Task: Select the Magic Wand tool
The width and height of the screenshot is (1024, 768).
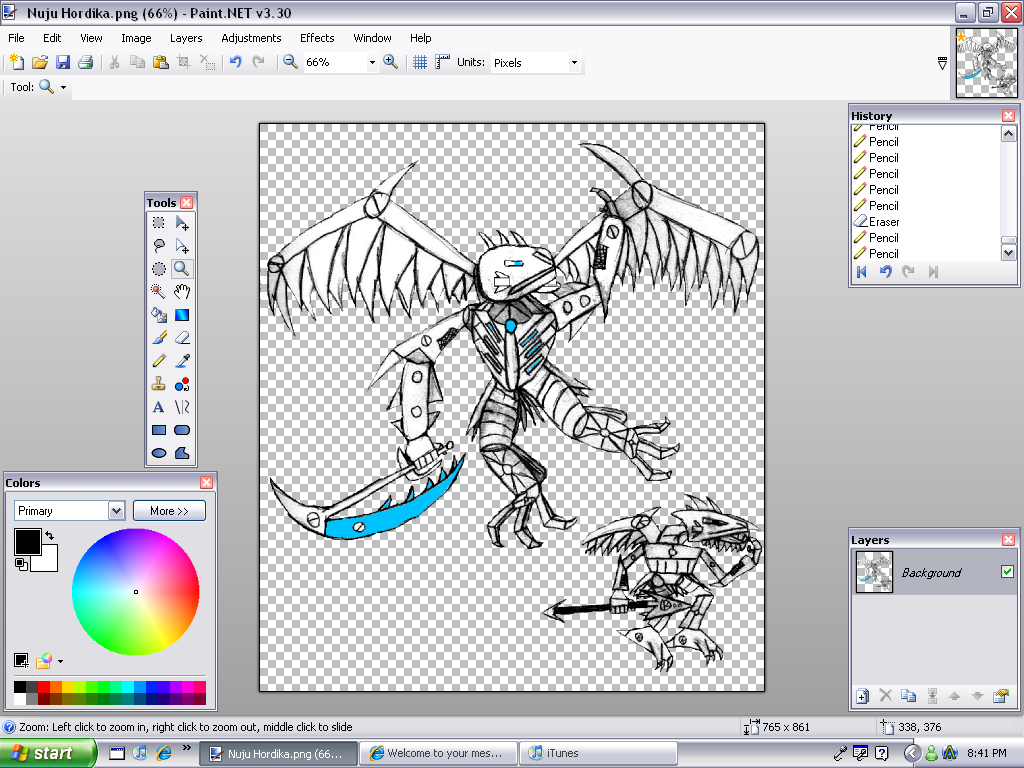Action: coord(158,291)
